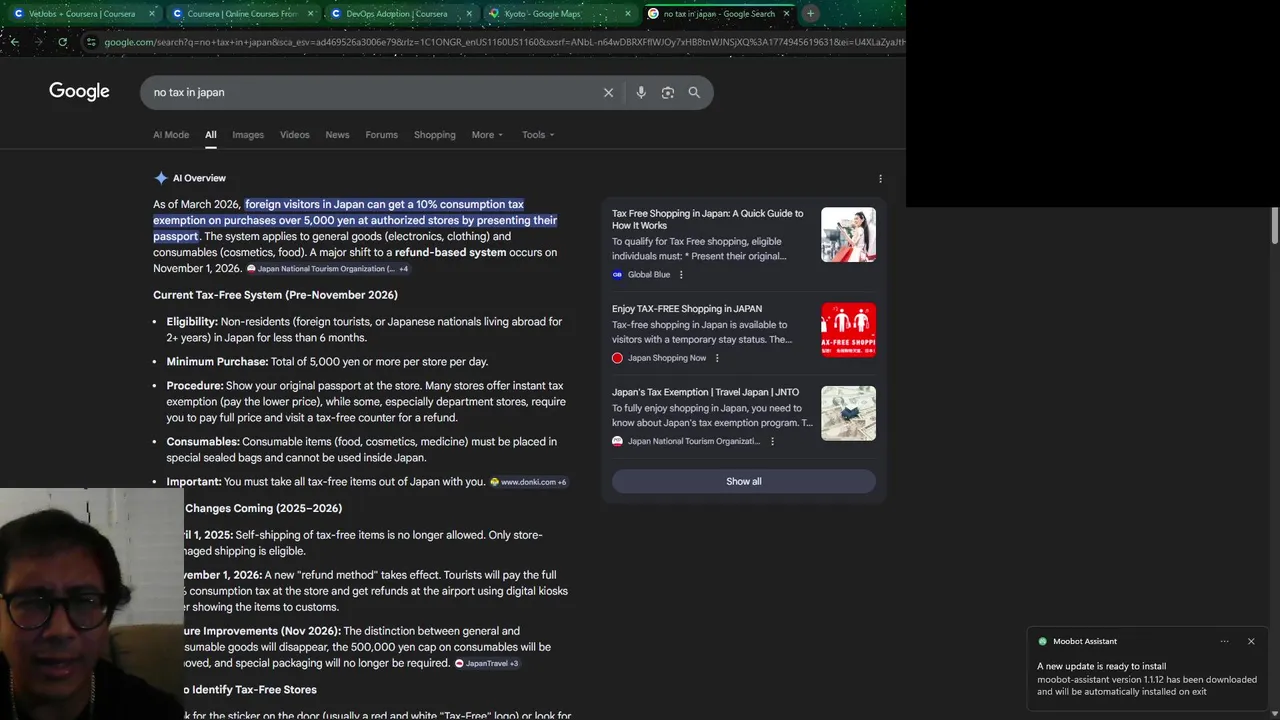Screen dimensions: 1280x720
Task: Switch to AI Mode results
Action: (171, 135)
